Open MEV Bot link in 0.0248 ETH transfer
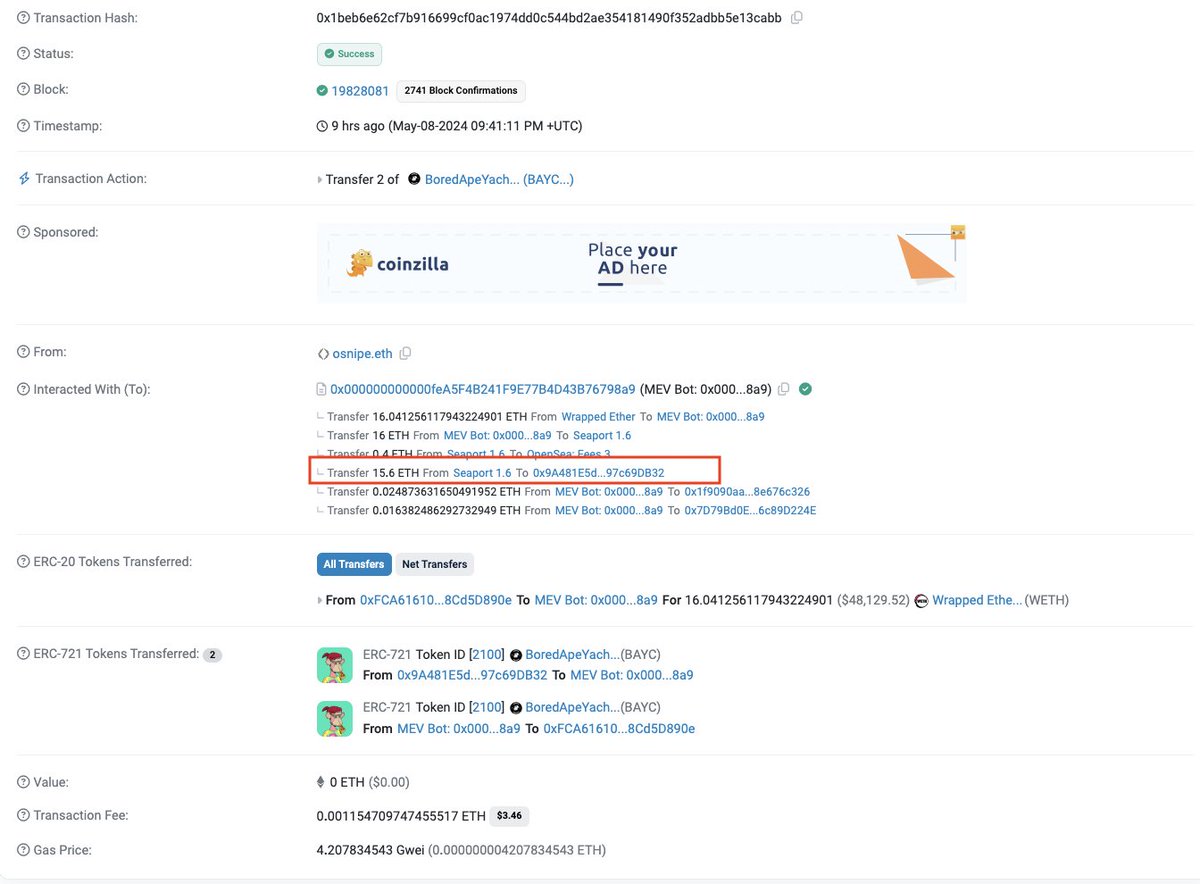The height and width of the screenshot is (884, 1200). click(x=609, y=491)
